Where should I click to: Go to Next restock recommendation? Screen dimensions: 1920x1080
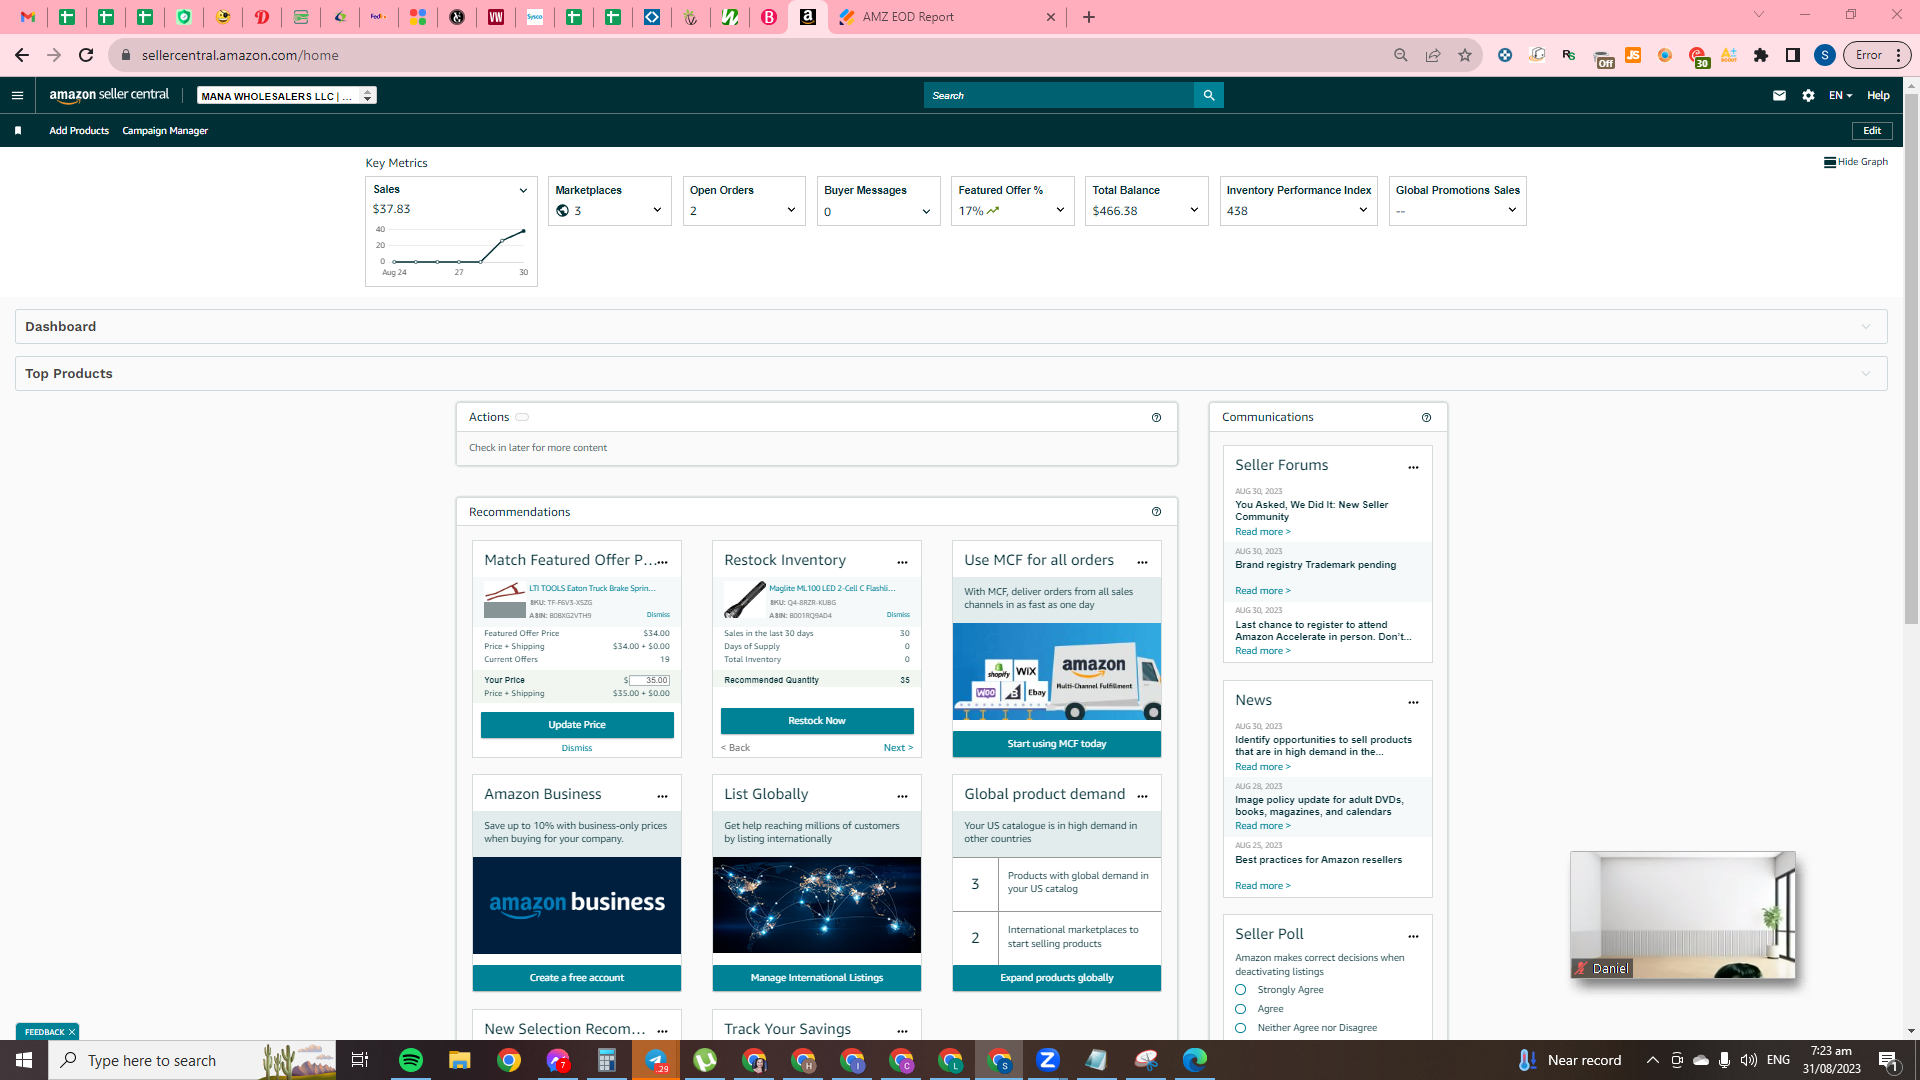[x=898, y=748]
